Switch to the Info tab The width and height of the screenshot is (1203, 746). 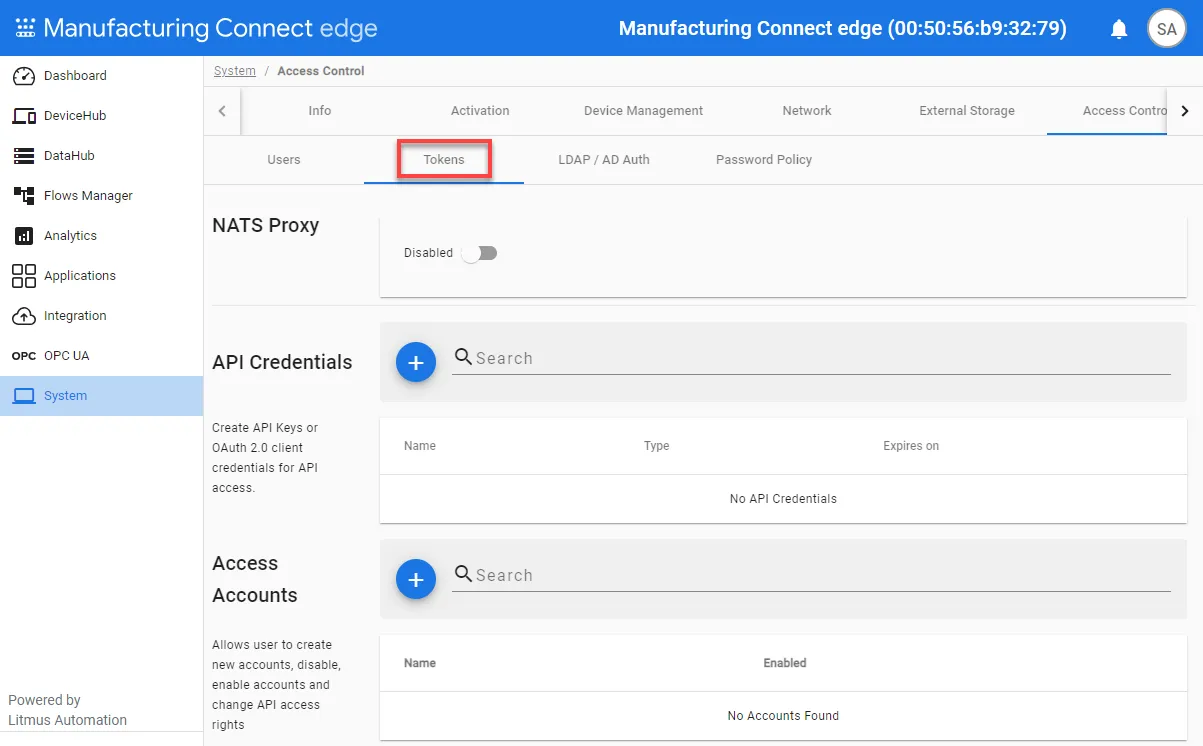[320, 111]
